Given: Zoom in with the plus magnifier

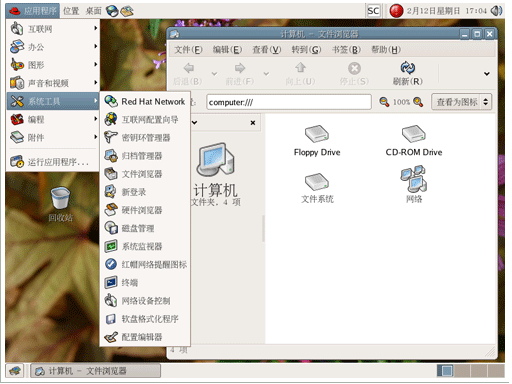Looking at the screenshot, I should click(418, 102).
